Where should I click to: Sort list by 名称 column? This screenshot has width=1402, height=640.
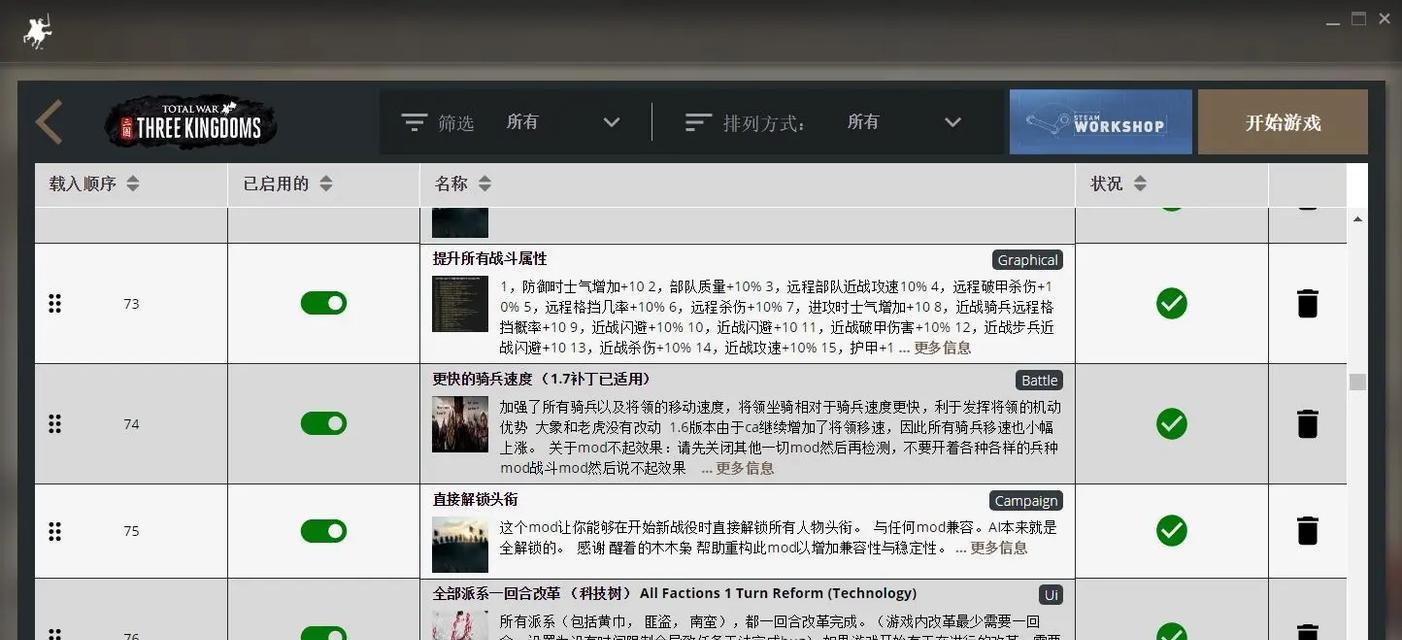point(463,184)
